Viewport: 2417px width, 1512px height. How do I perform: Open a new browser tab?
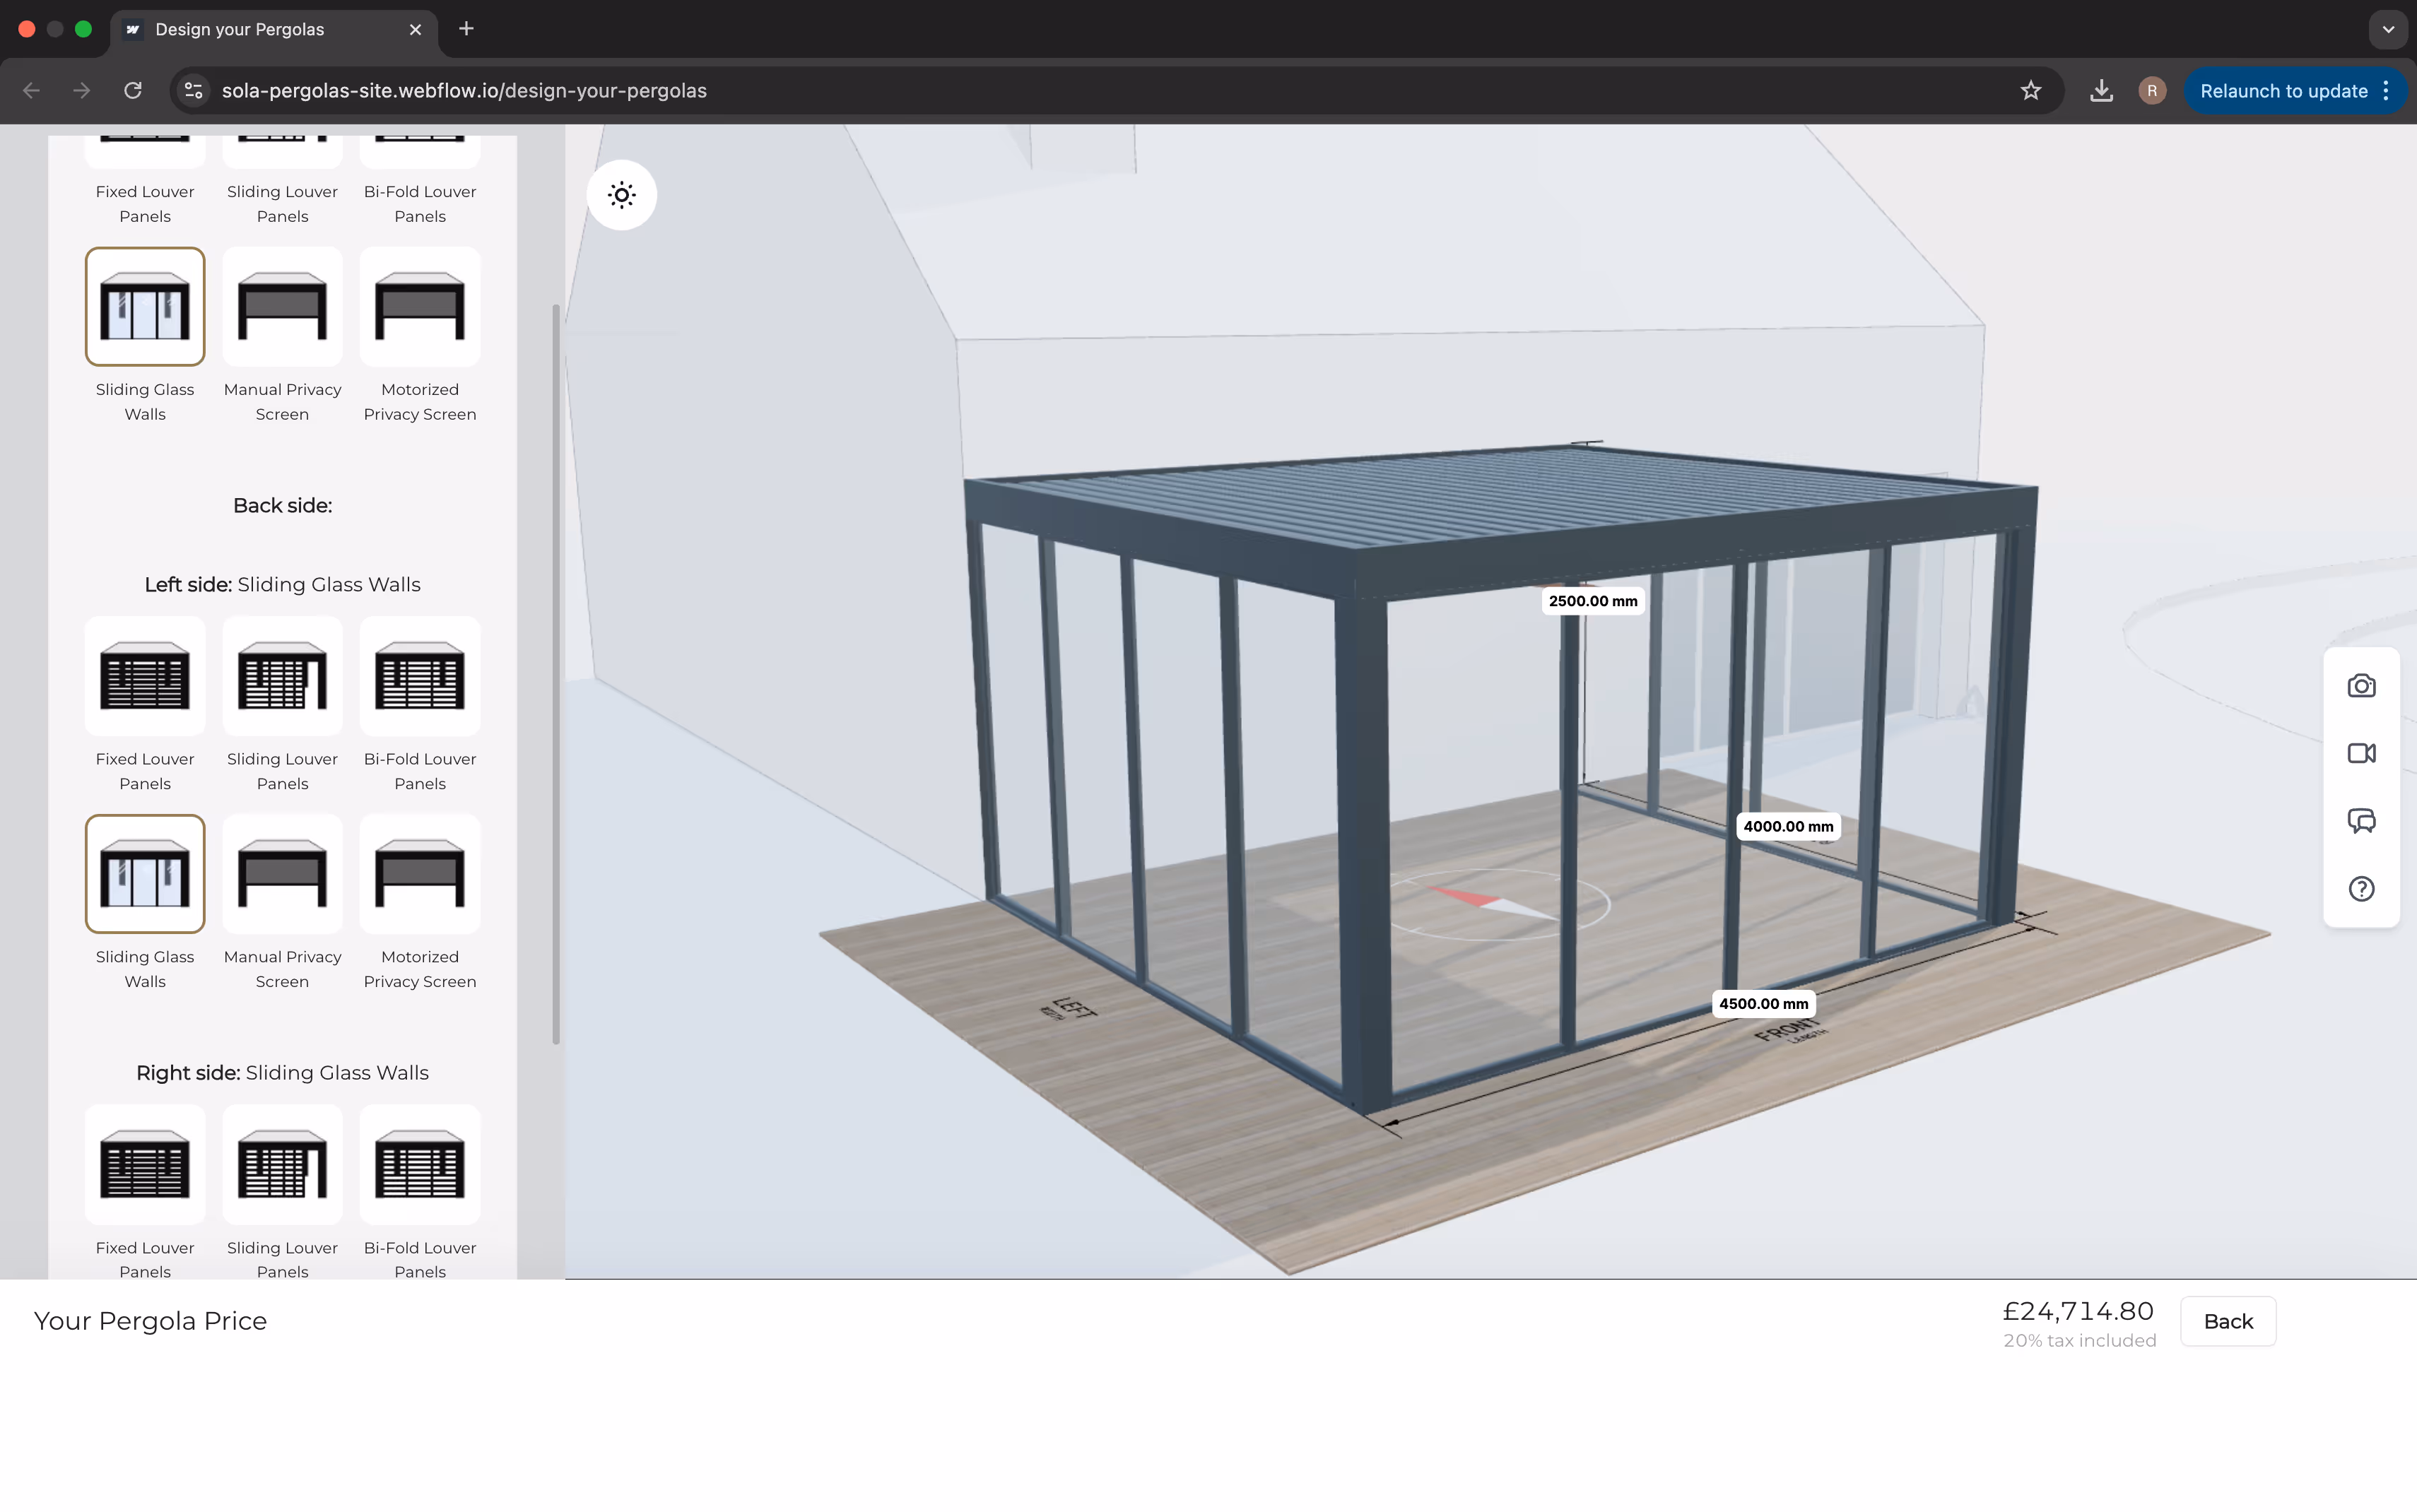tap(466, 29)
